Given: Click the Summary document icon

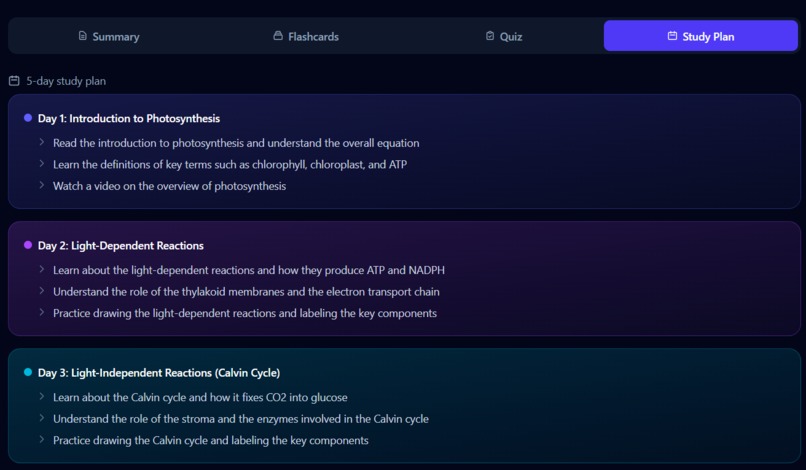Looking at the screenshot, I should click(x=82, y=36).
